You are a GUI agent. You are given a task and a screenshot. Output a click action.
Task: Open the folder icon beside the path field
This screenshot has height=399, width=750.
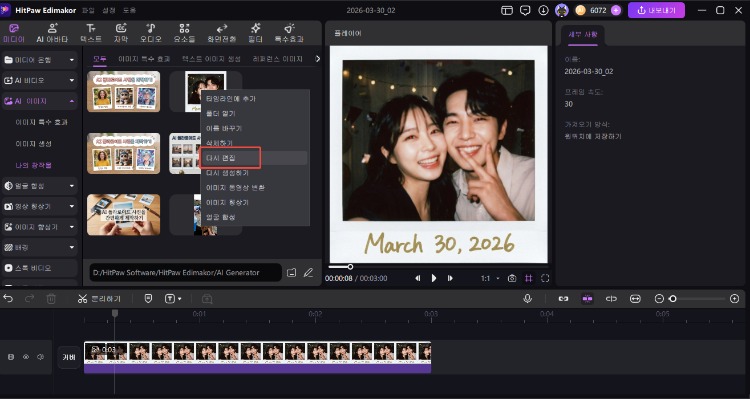pyautogui.click(x=291, y=272)
